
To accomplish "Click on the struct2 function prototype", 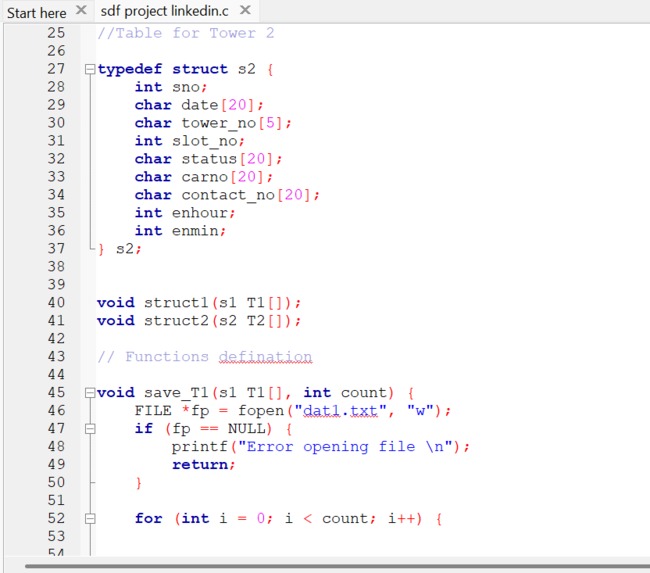I will pos(199,321).
